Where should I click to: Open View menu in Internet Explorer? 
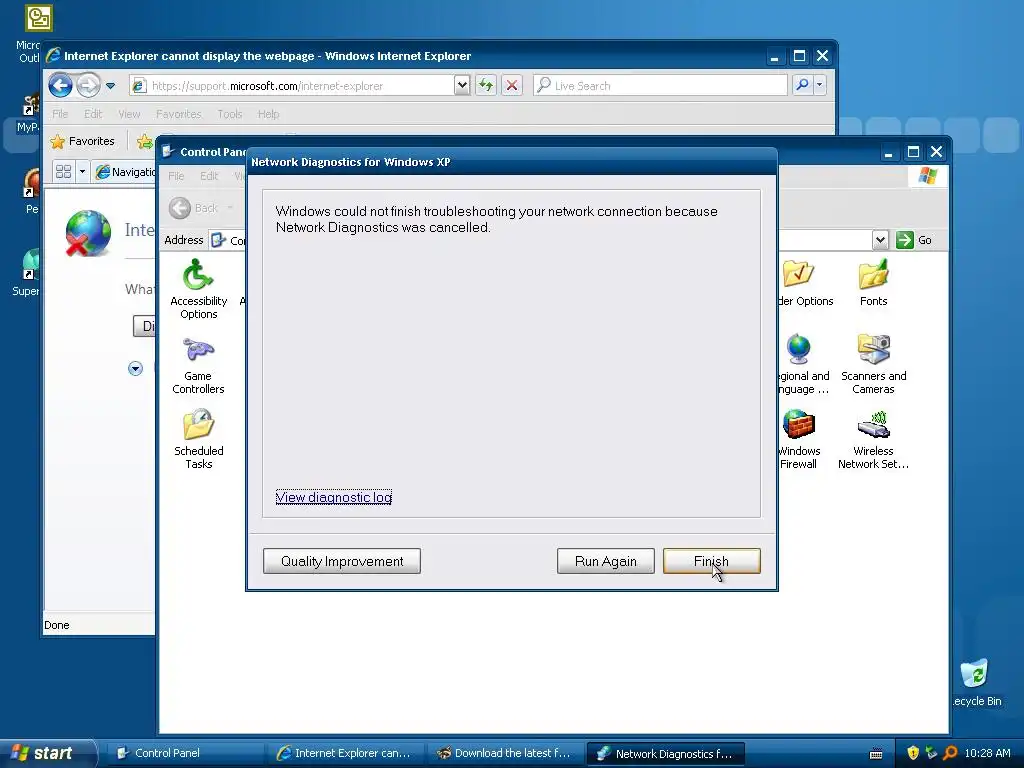pos(129,114)
